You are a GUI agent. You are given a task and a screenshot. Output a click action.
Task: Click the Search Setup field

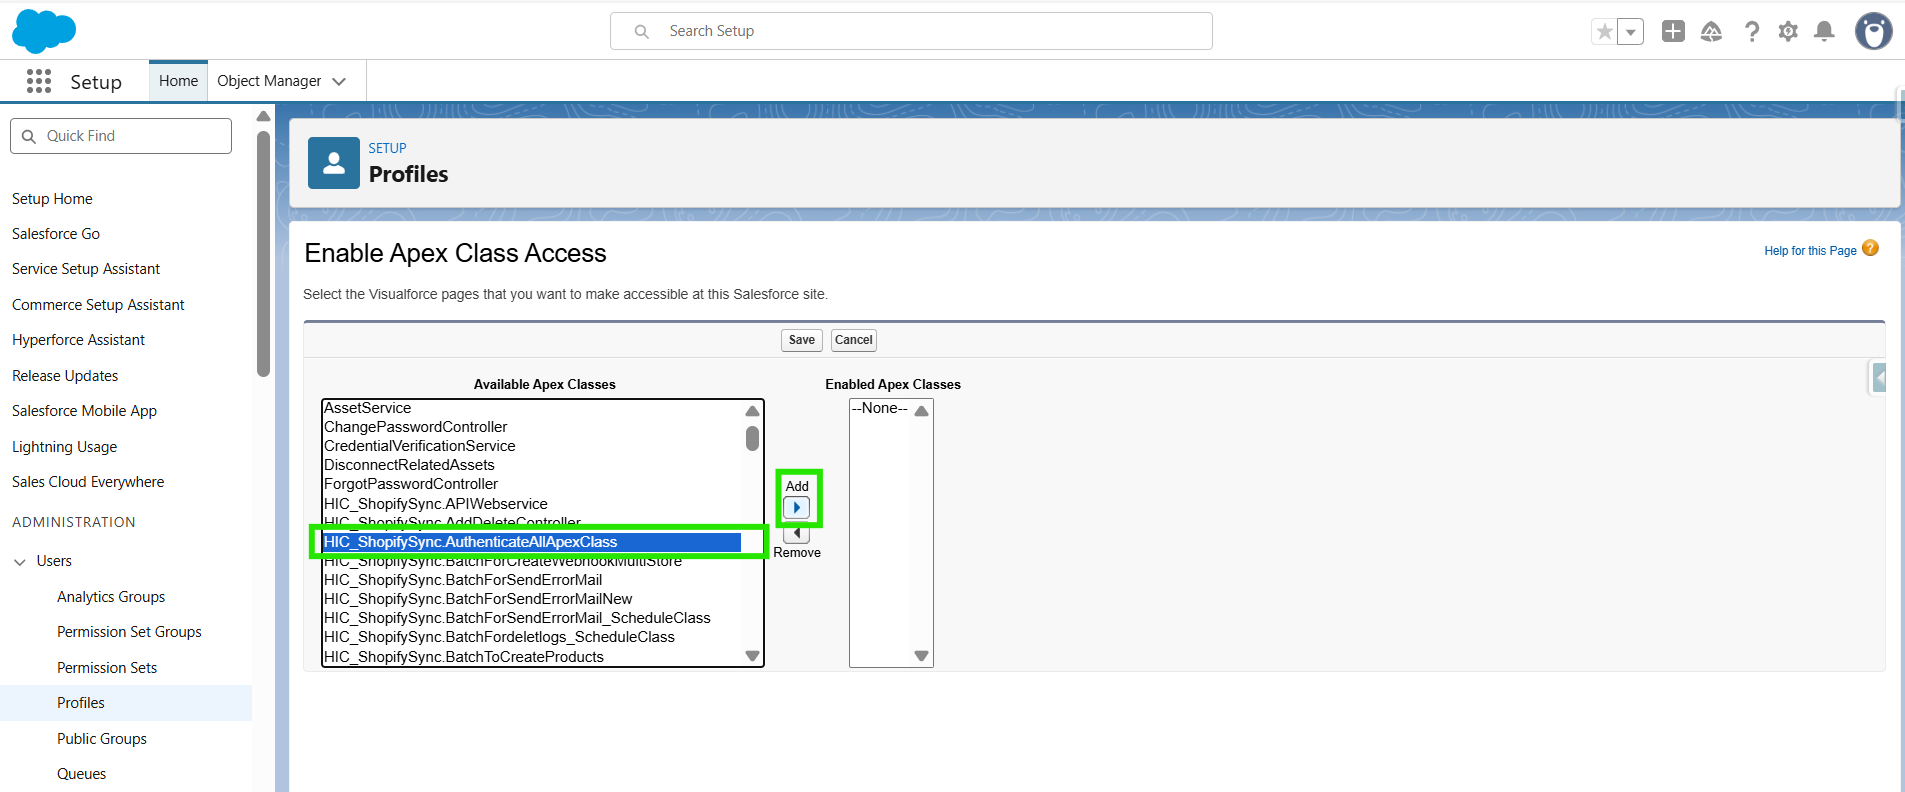coord(911,31)
